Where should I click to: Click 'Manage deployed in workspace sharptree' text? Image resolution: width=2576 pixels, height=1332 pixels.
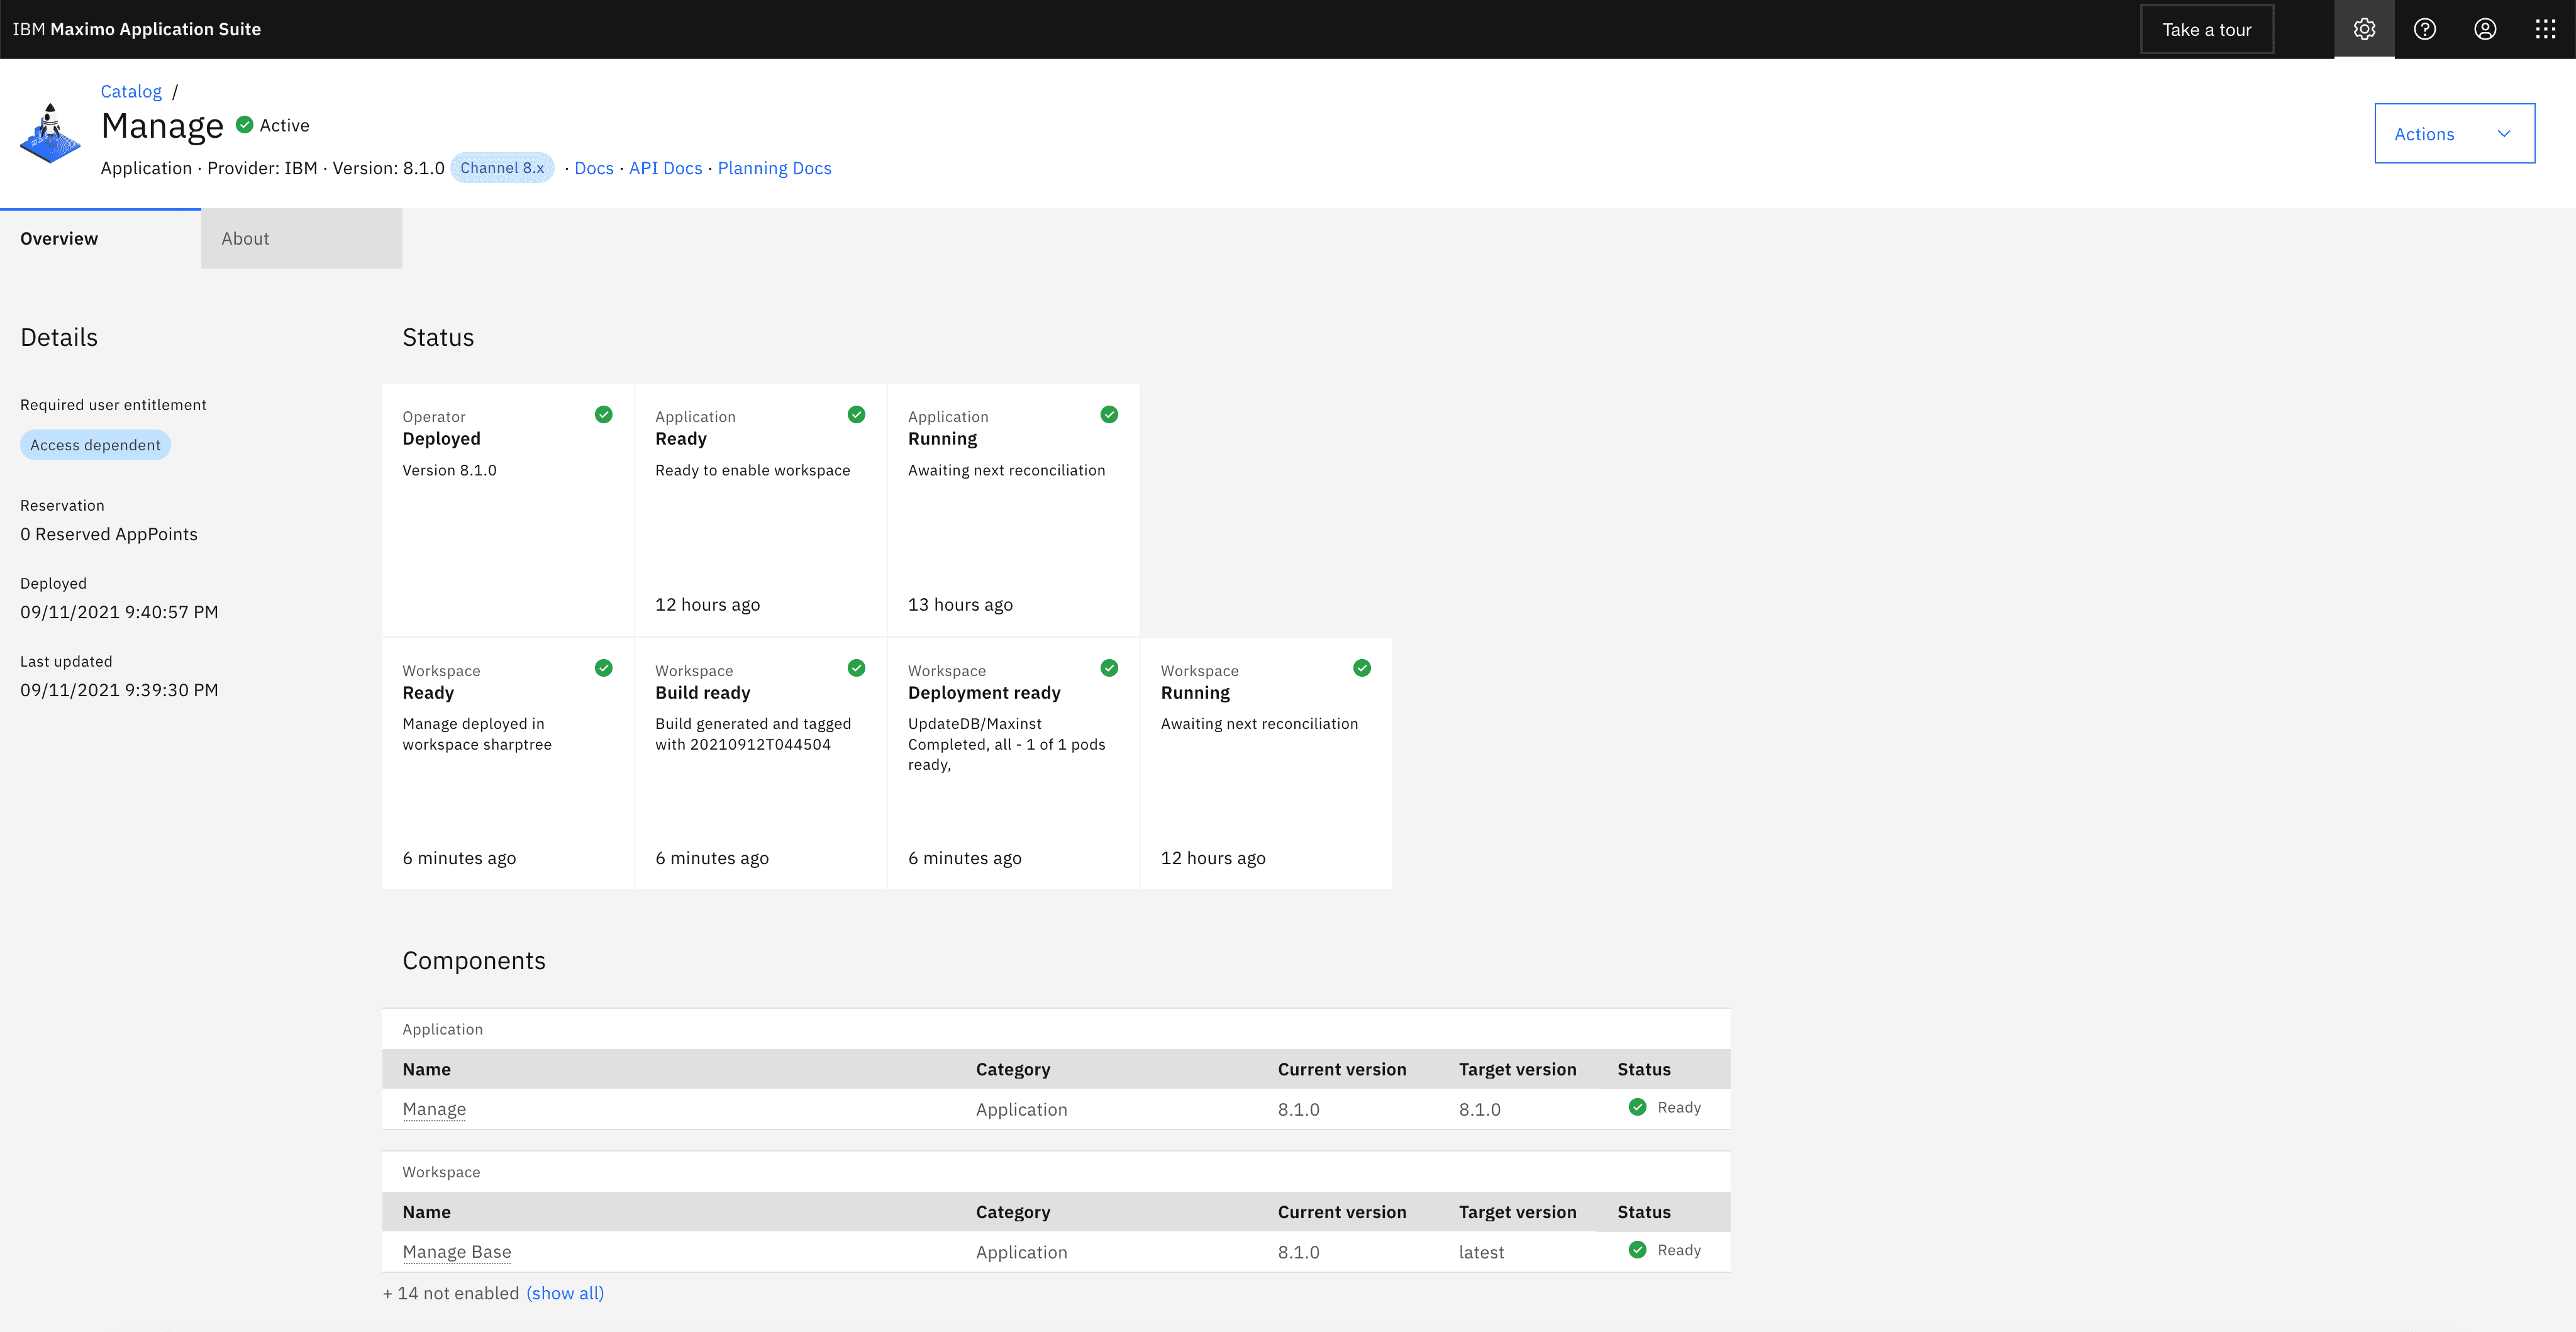coord(477,734)
